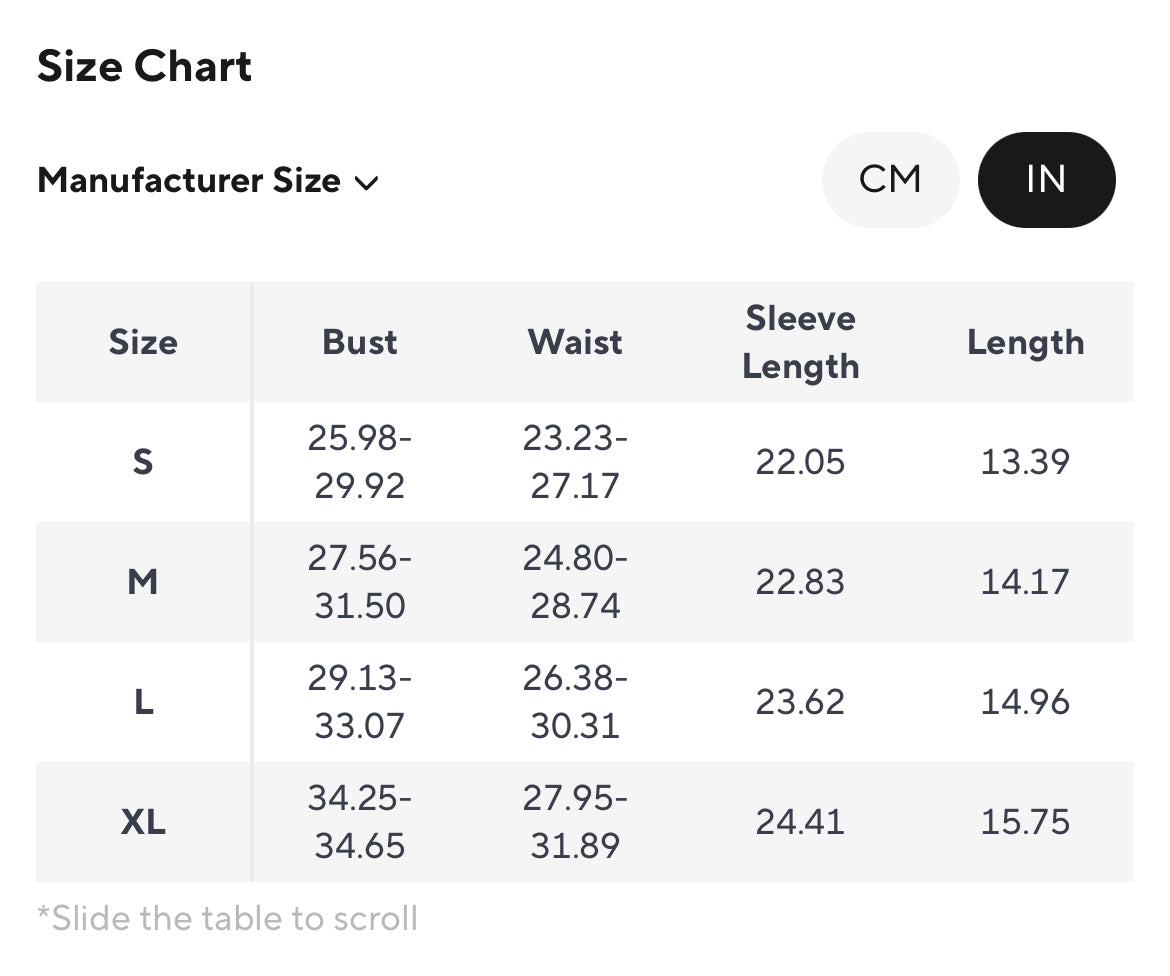Switch units to CM

pyautogui.click(x=890, y=180)
